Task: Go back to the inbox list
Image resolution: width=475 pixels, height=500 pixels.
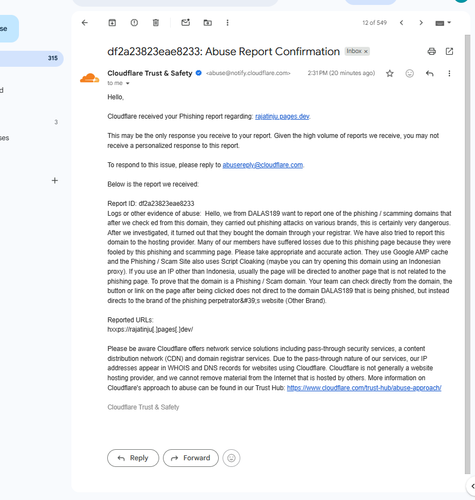Action: [x=85, y=23]
